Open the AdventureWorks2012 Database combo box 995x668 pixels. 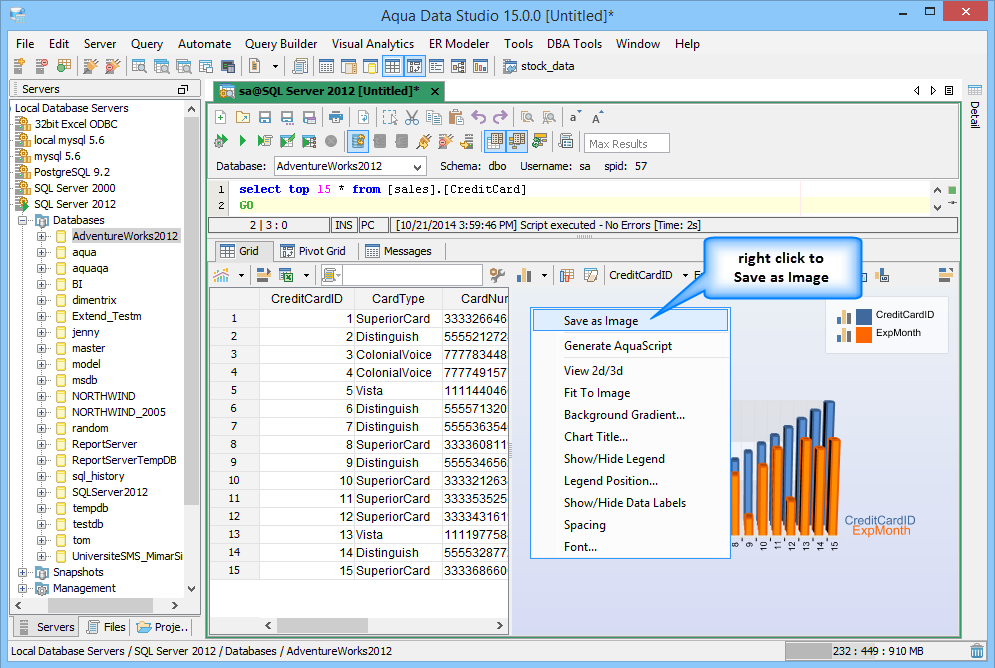pyautogui.click(x=350, y=166)
